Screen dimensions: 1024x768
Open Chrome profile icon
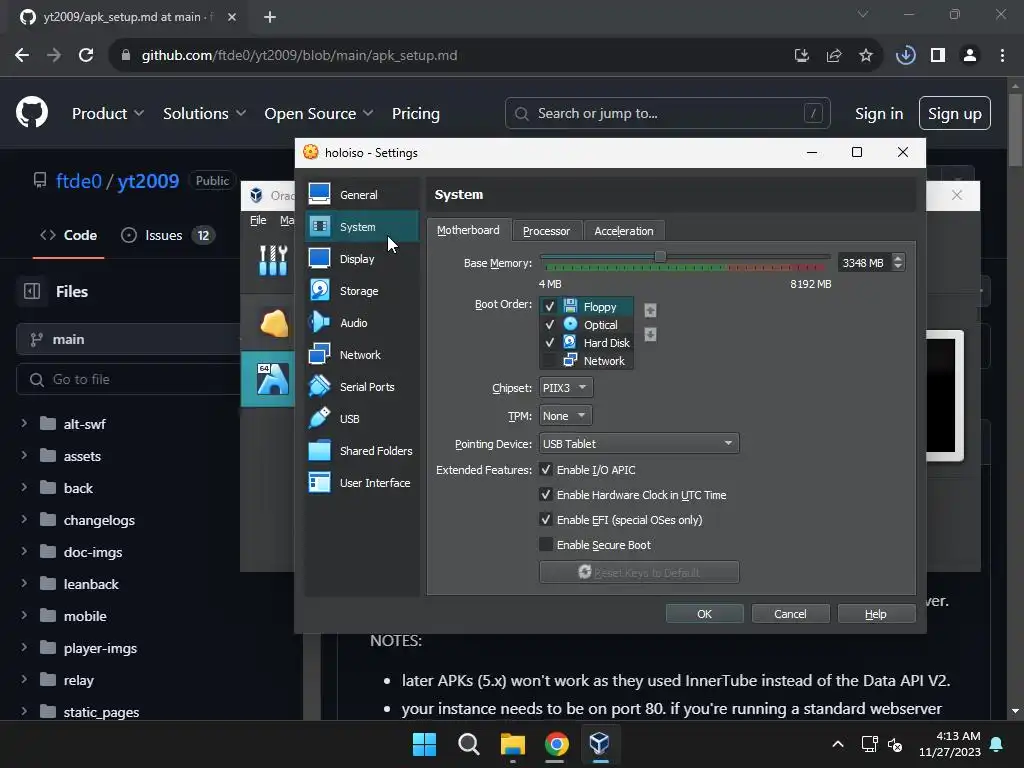(970, 56)
